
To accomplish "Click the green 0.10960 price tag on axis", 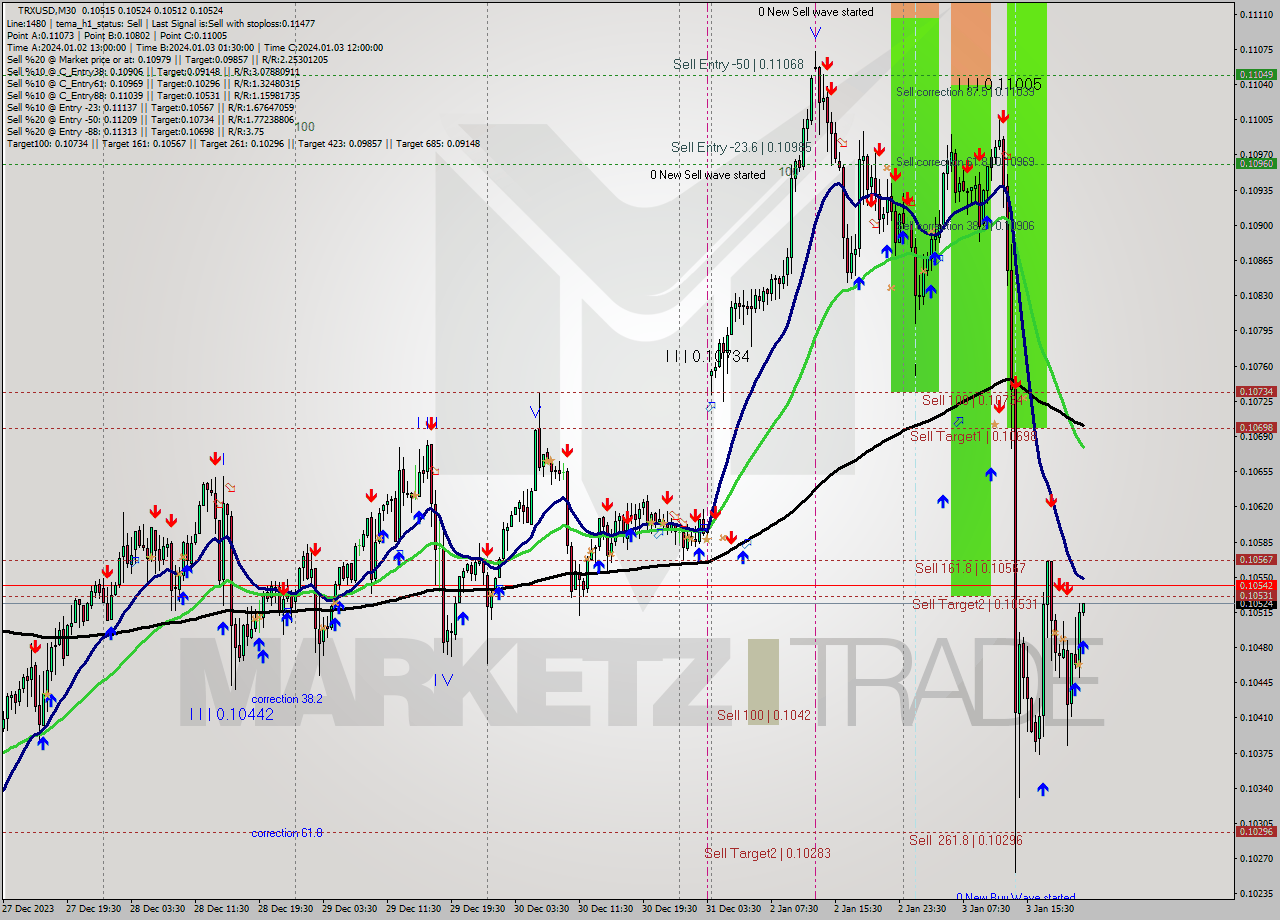I will point(1256,163).
